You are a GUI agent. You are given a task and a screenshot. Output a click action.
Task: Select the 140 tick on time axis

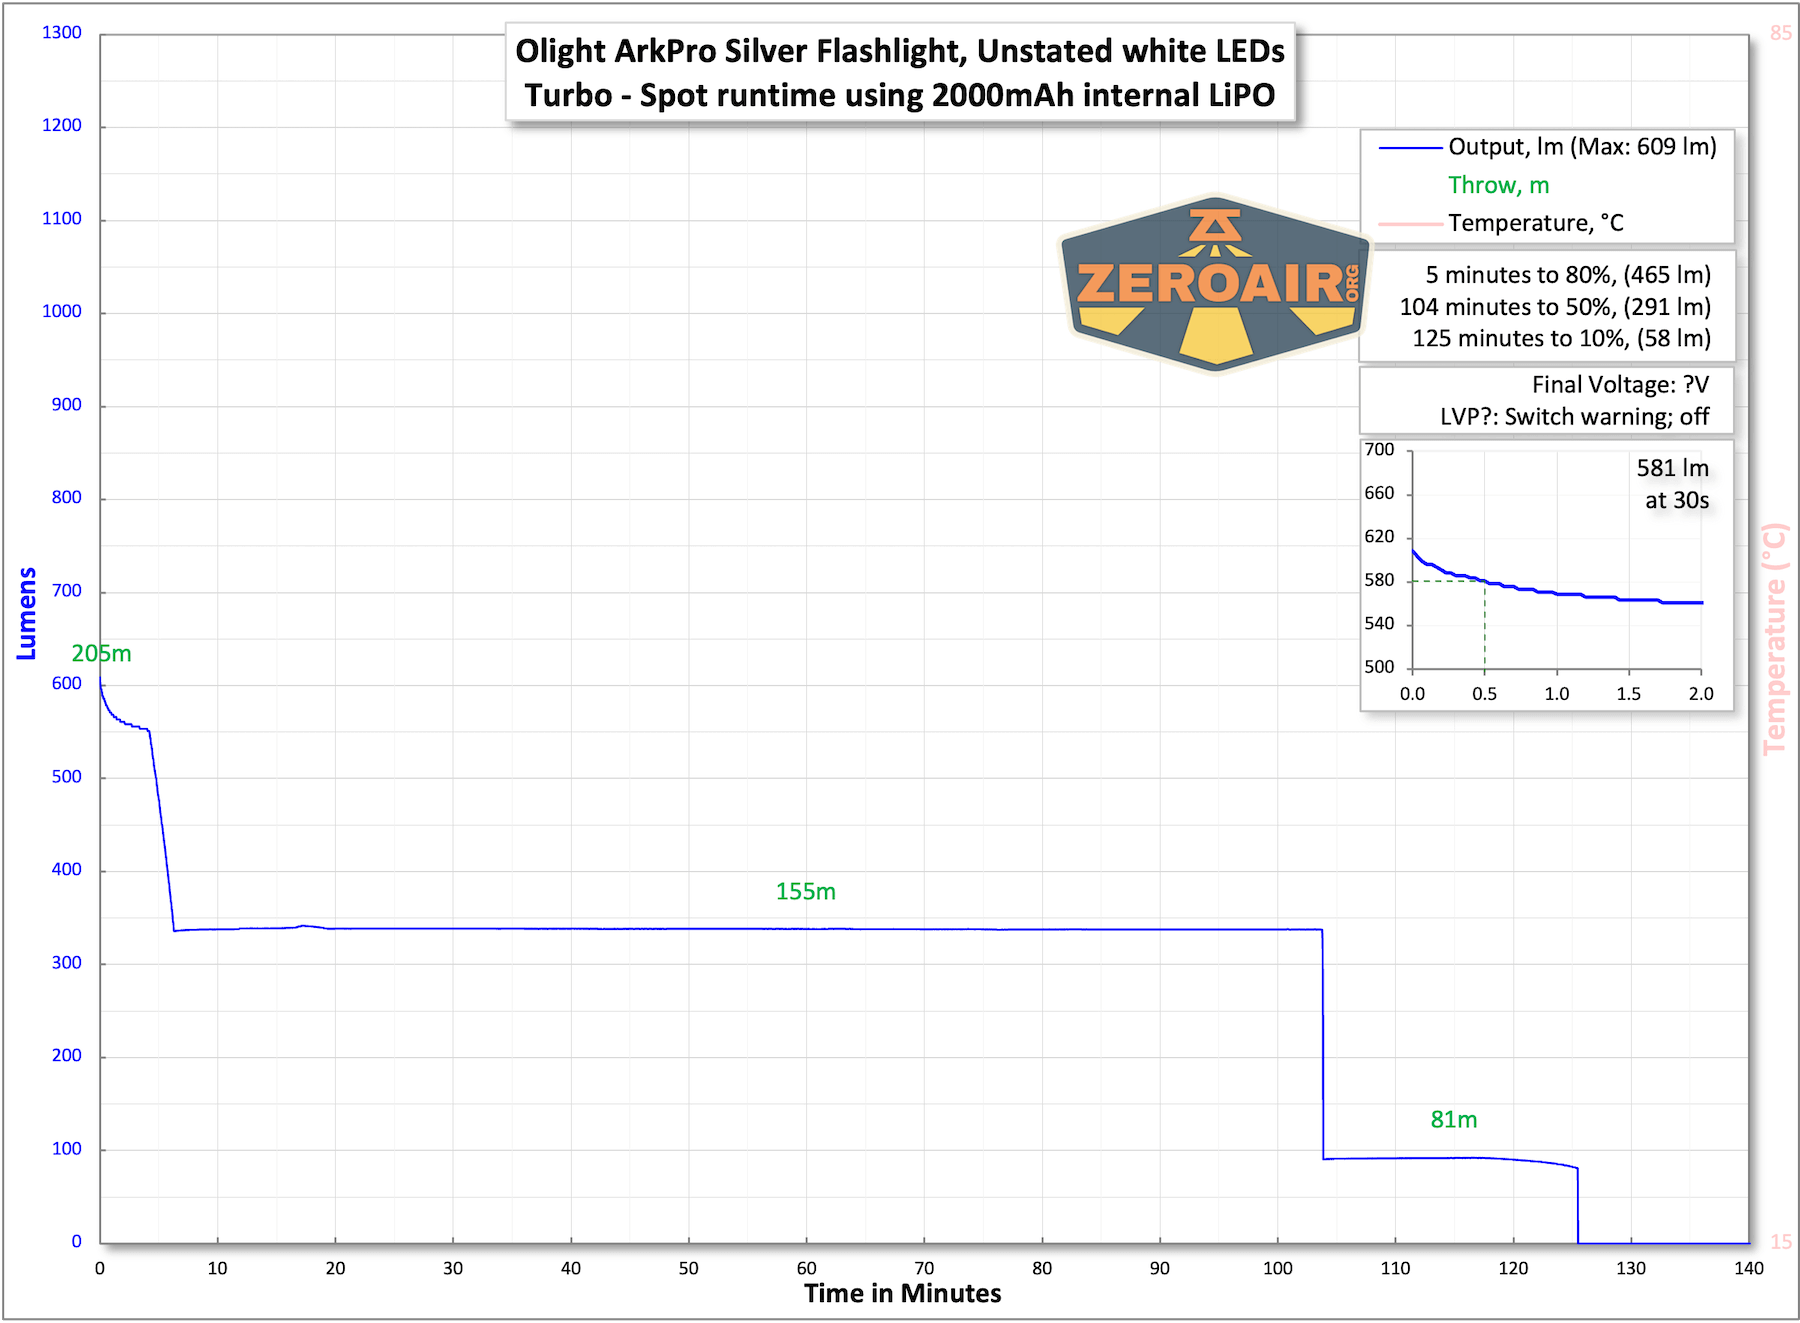(x=1748, y=1269)
